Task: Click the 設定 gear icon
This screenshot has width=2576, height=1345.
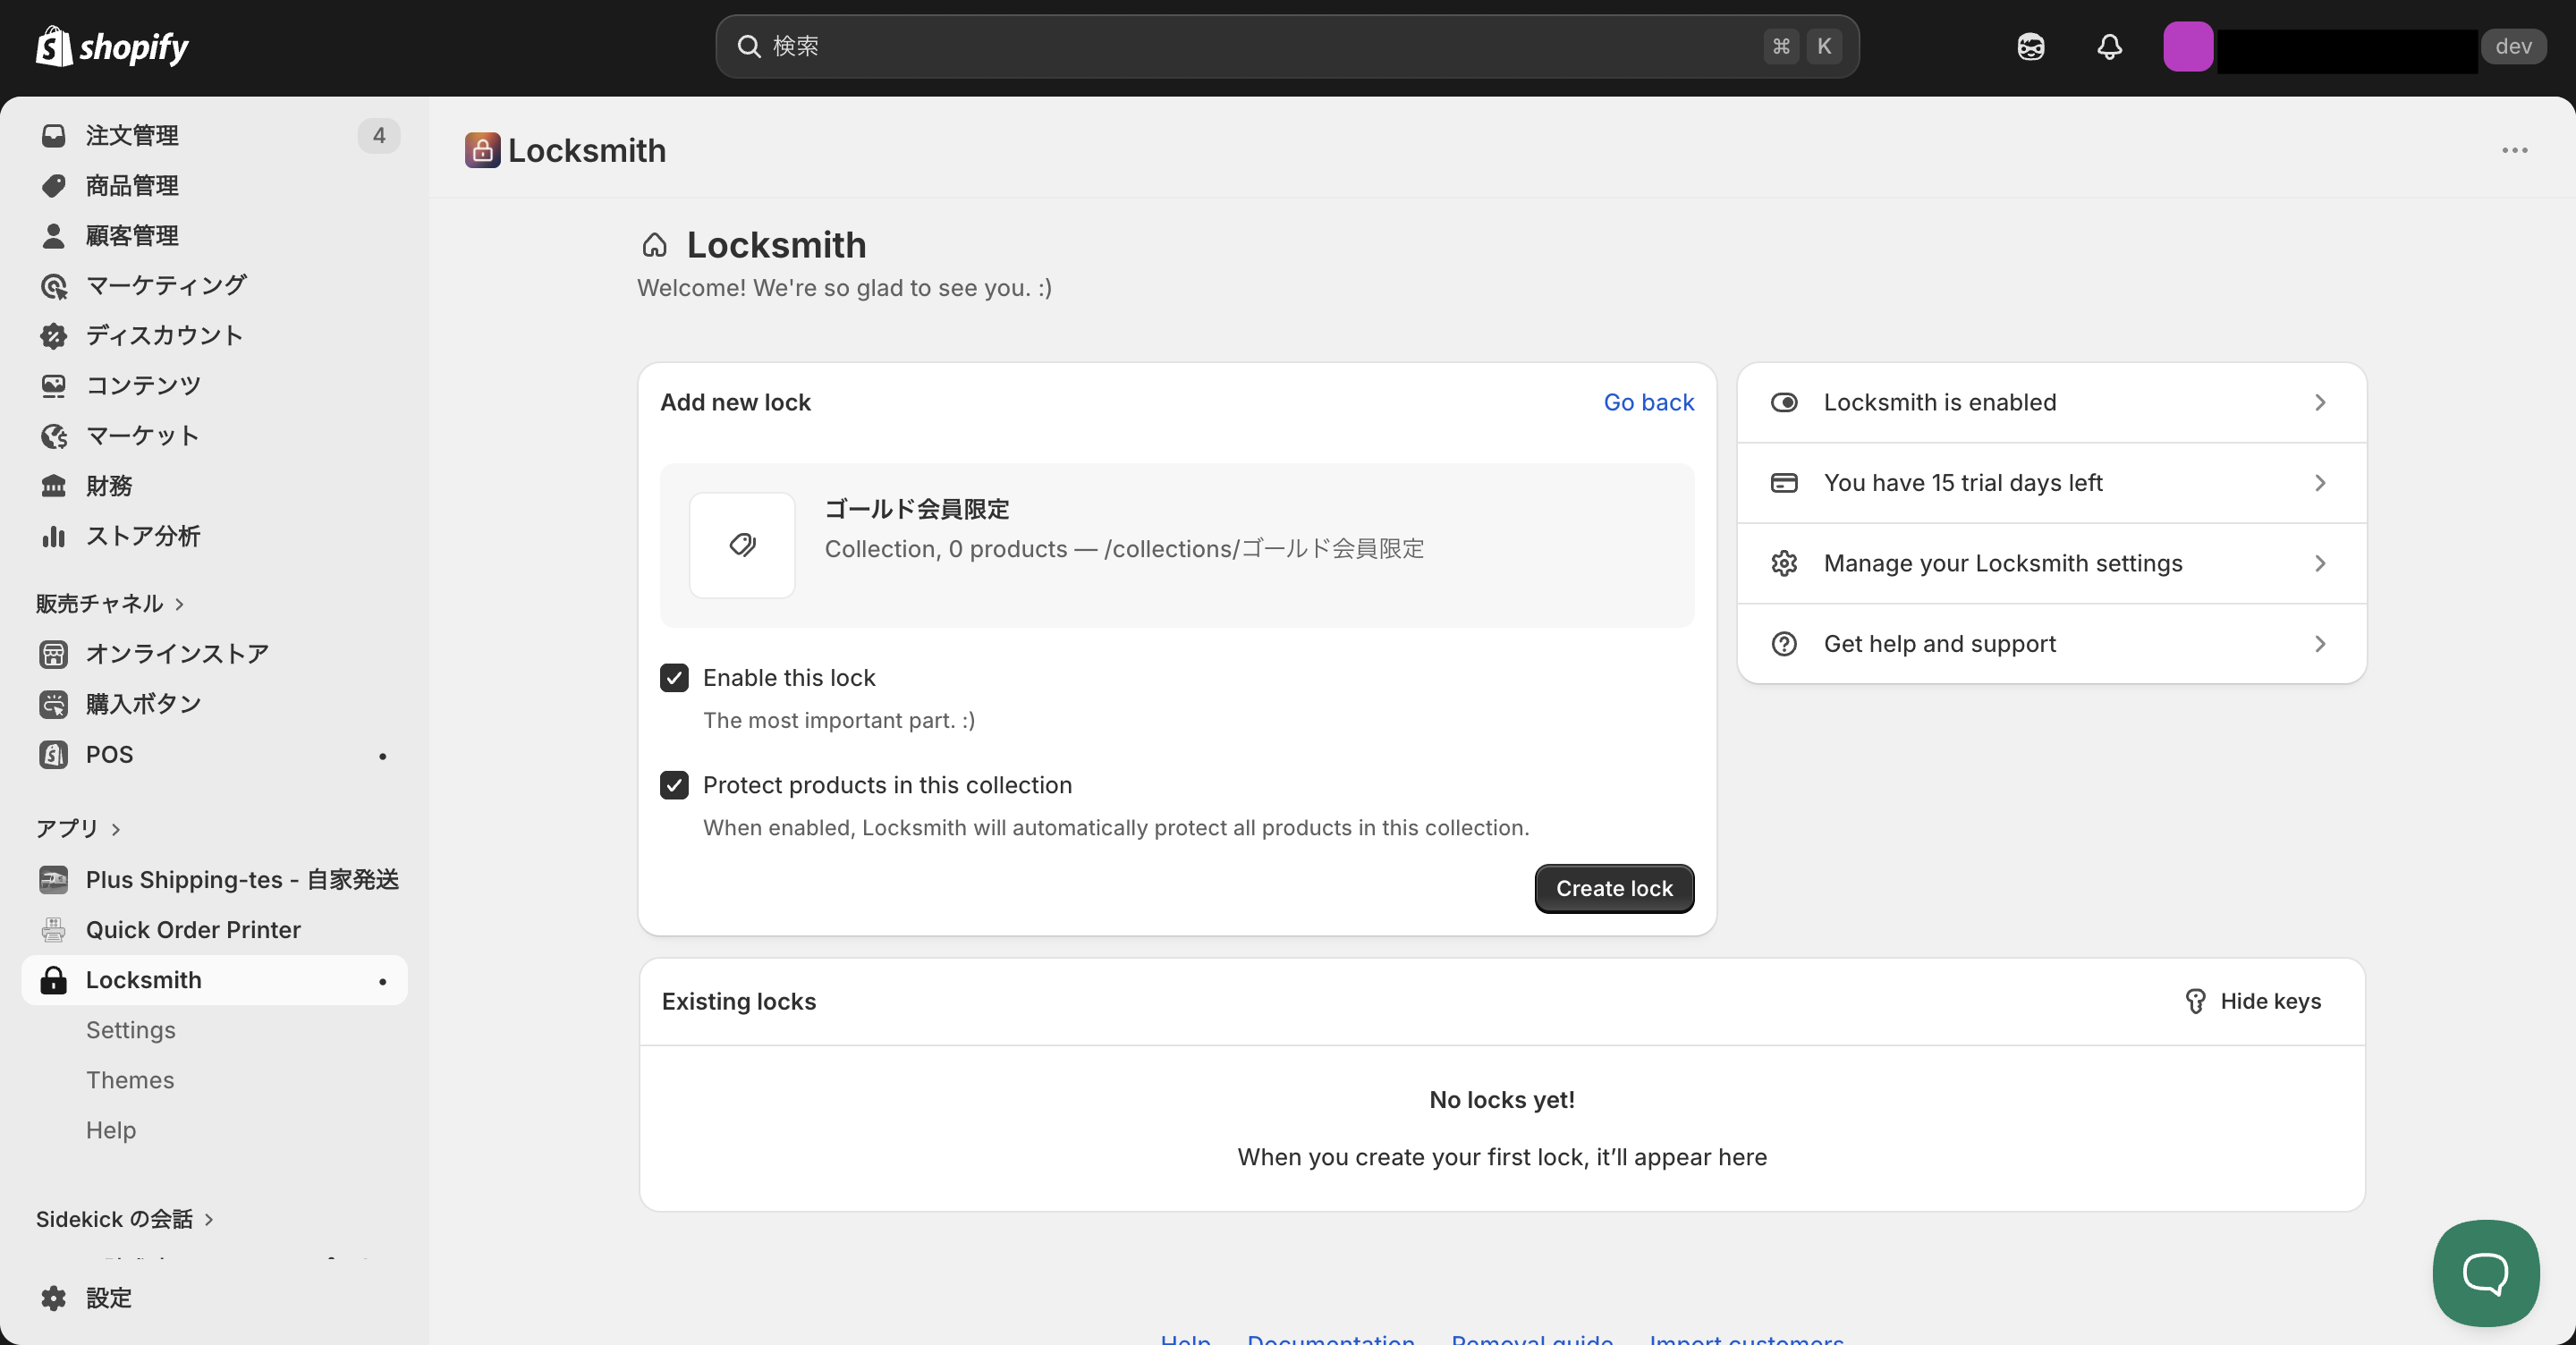Action: [53, 1298]
